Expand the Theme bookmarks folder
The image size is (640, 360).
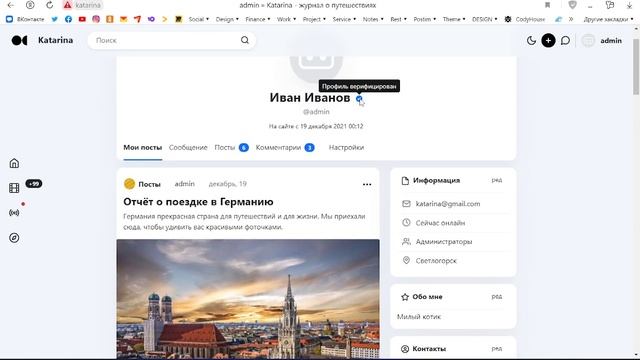tap(454, 19)
